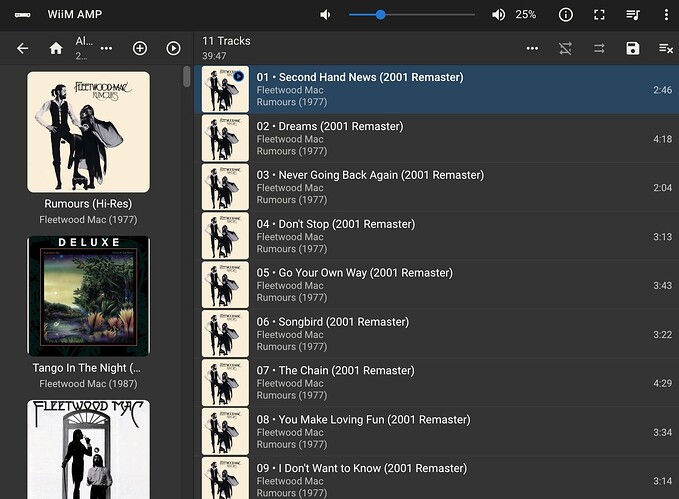Click the Songbird track thumbnail
This screenshot has height=499, width=679.
tap(225, 334)
